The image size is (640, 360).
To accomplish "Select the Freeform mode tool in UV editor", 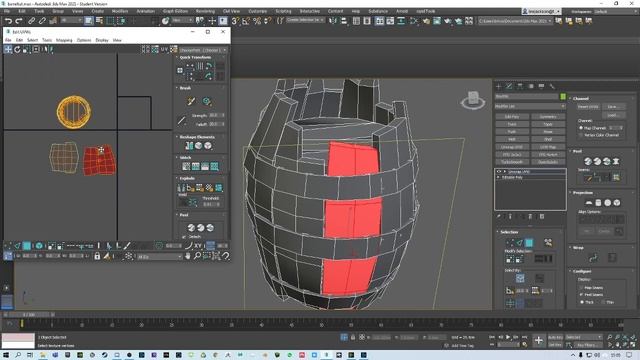I will (x=36, y=49).
